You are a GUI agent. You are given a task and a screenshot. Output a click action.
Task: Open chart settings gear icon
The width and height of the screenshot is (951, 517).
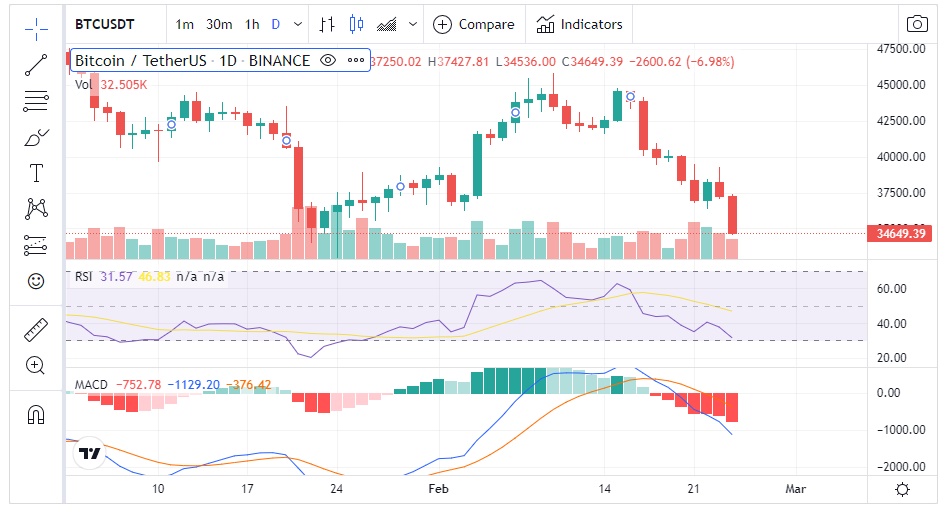click(902, 490)
